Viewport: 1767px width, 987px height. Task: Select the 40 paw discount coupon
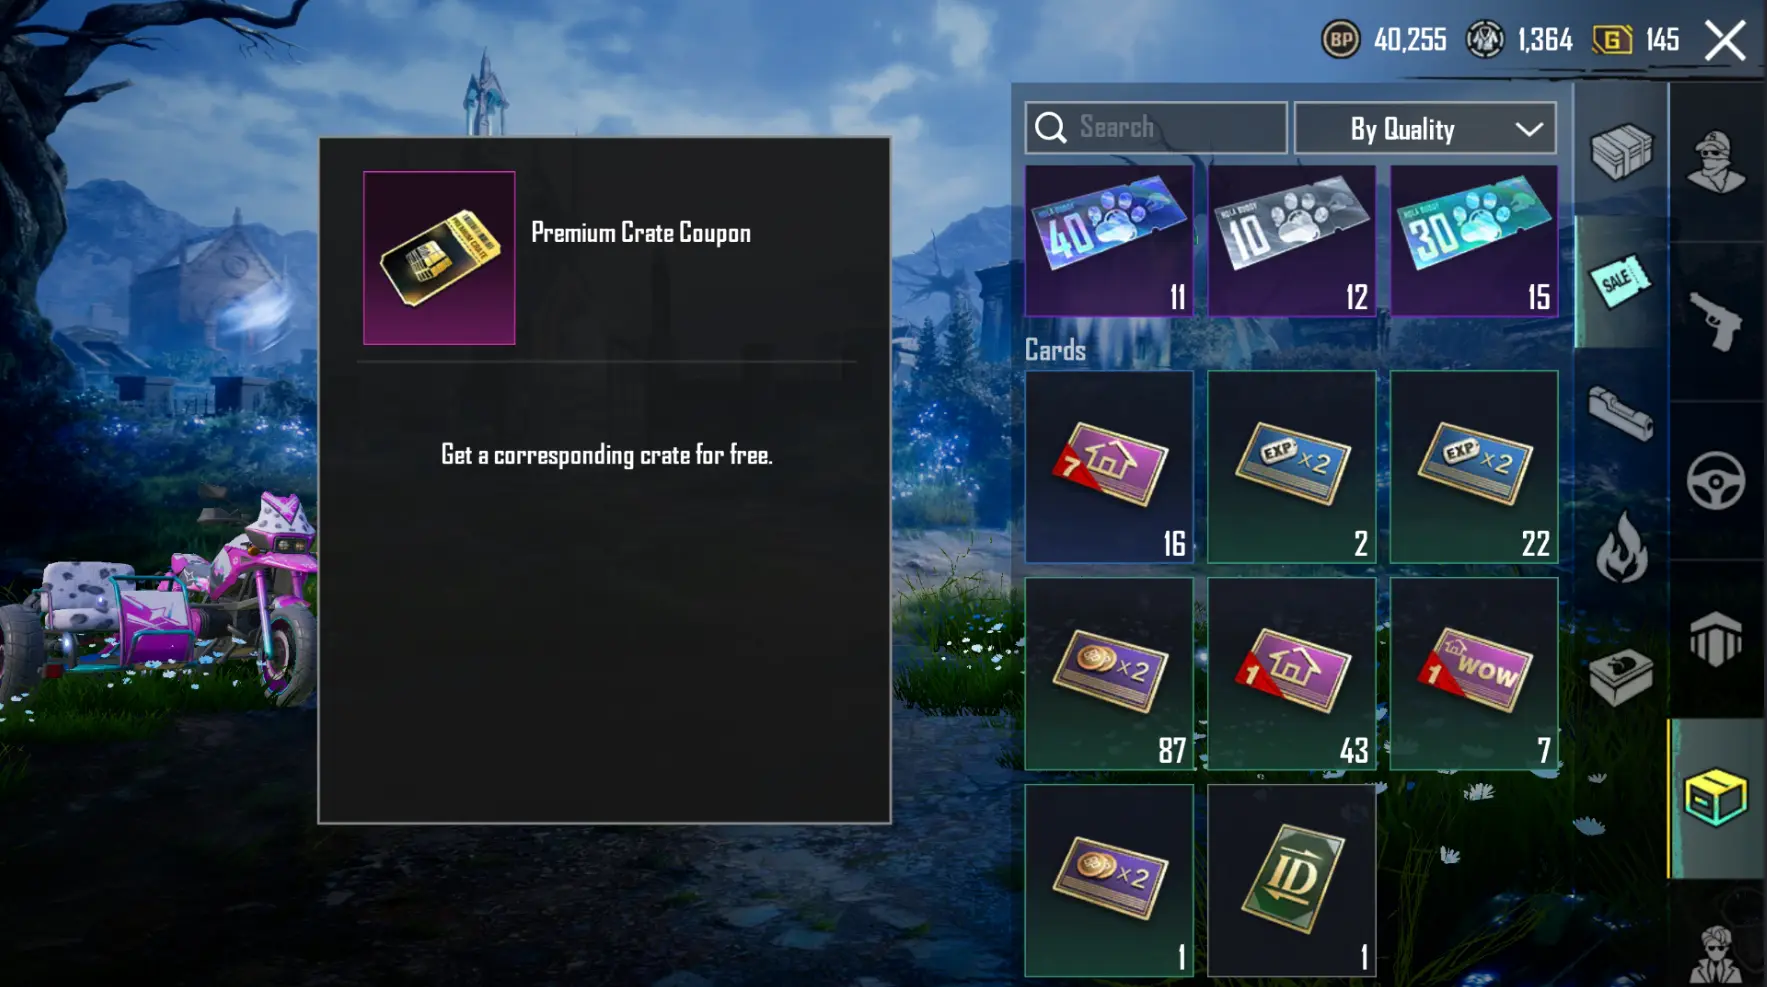(x=1109, y=240)
